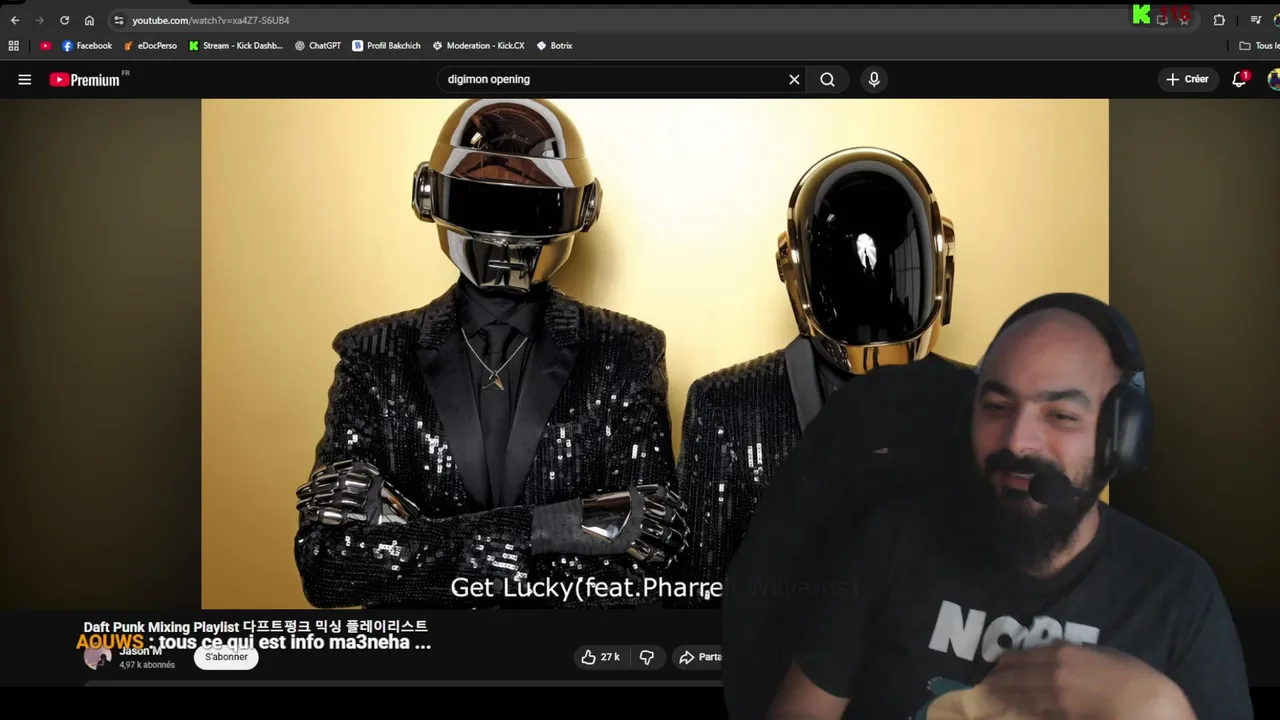The image size is (1280, 720).
Task: Start voice search with the microphone
Action: click(x=874, y=80)
